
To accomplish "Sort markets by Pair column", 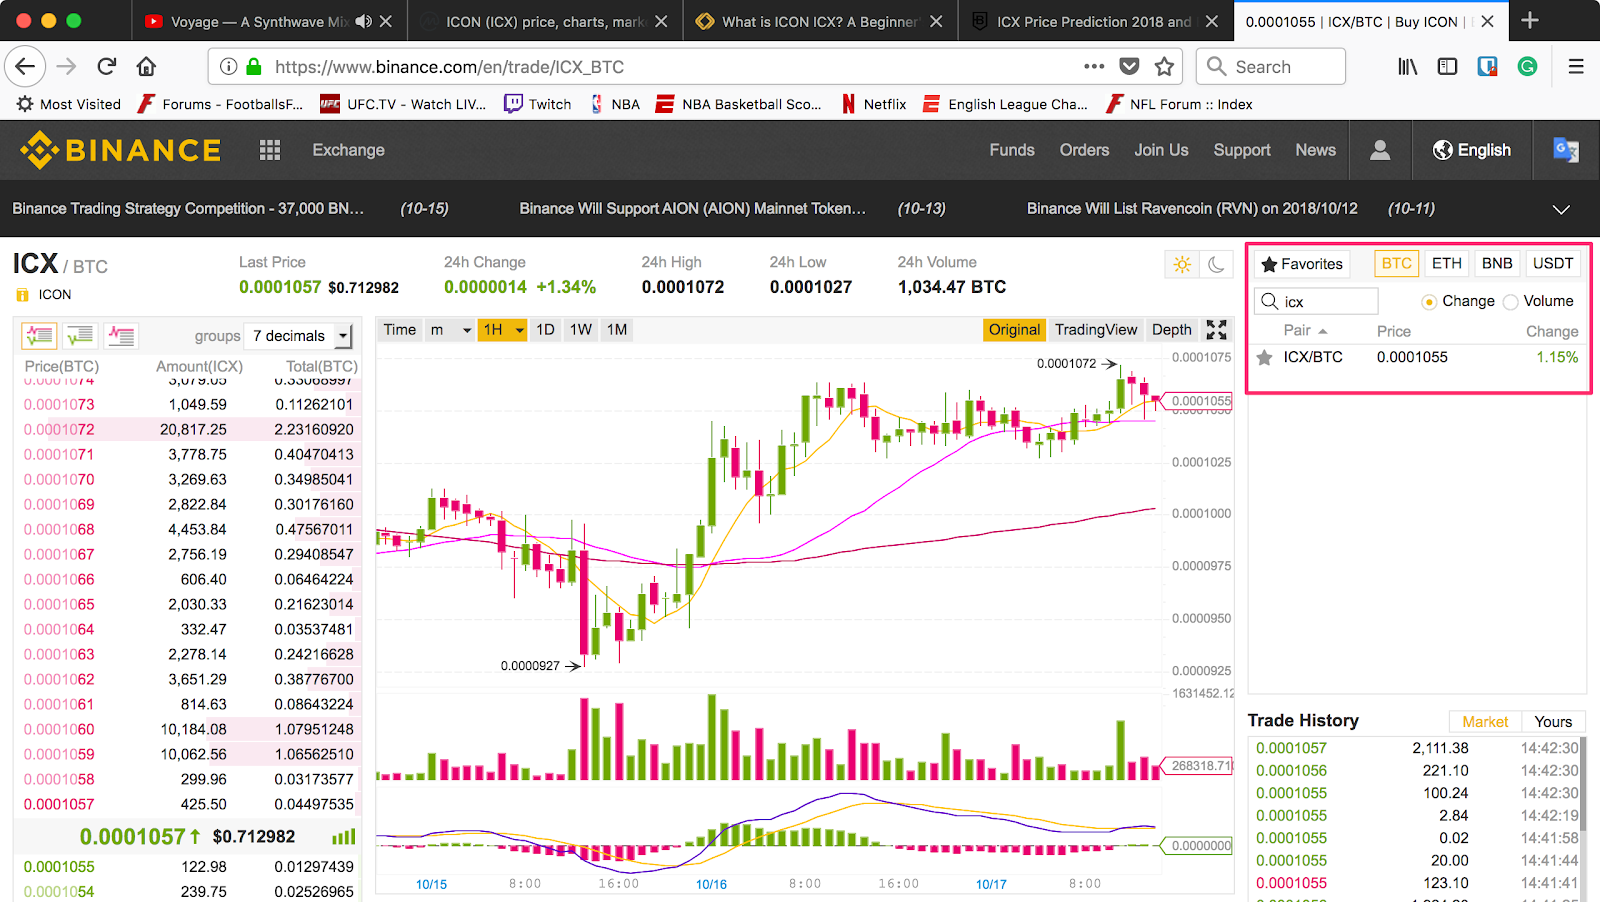I will (1304, 331).
